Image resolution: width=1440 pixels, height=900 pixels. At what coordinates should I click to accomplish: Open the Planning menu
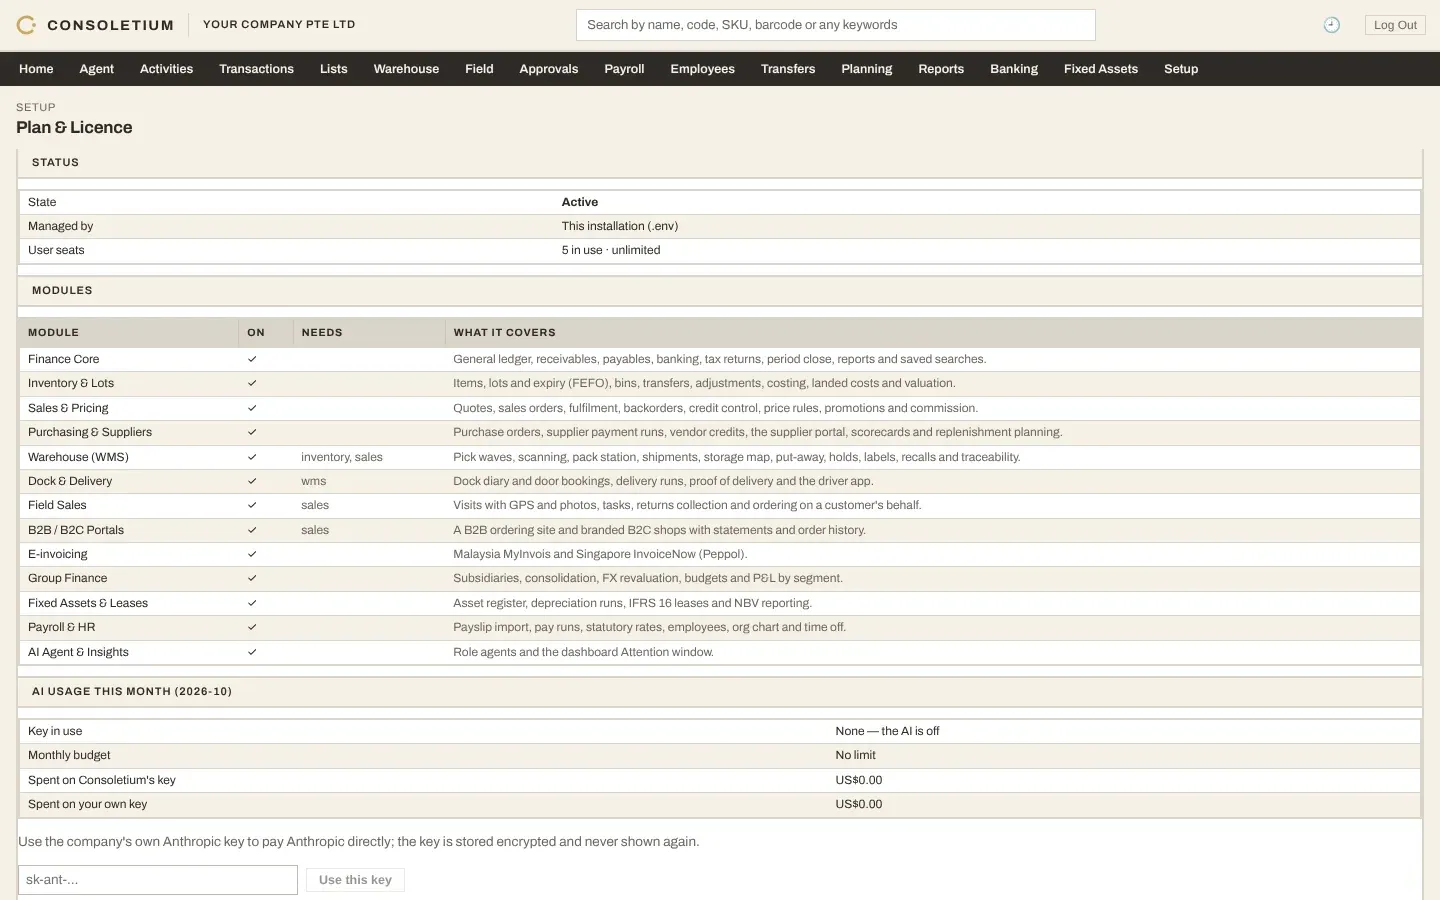(x=867, y=69)
